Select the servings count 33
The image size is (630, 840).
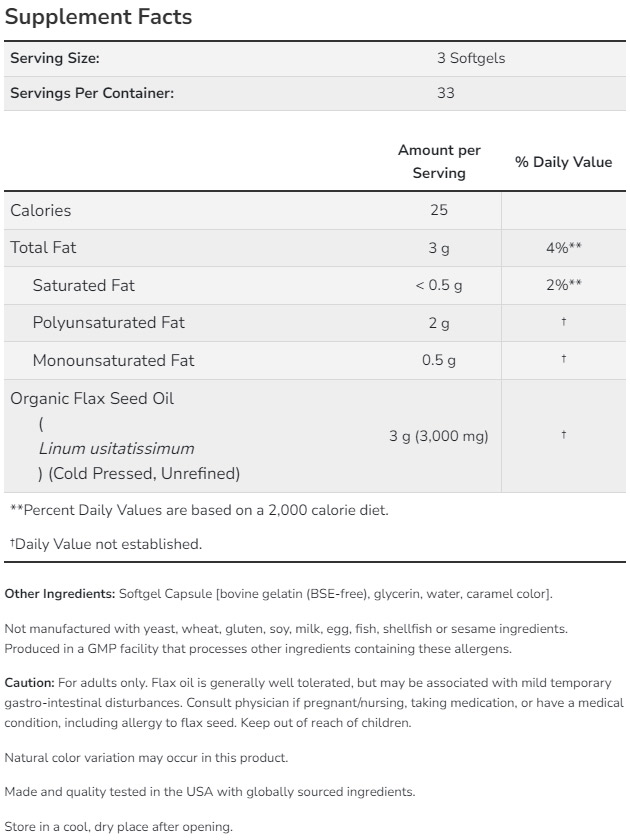(x=446, y=93)
